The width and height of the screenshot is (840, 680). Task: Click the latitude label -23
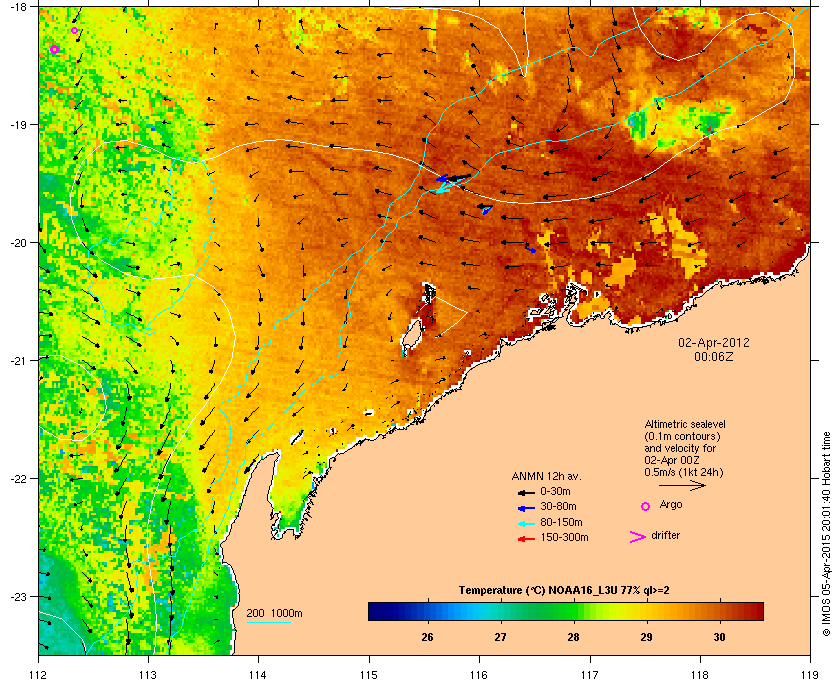point(18,596)
